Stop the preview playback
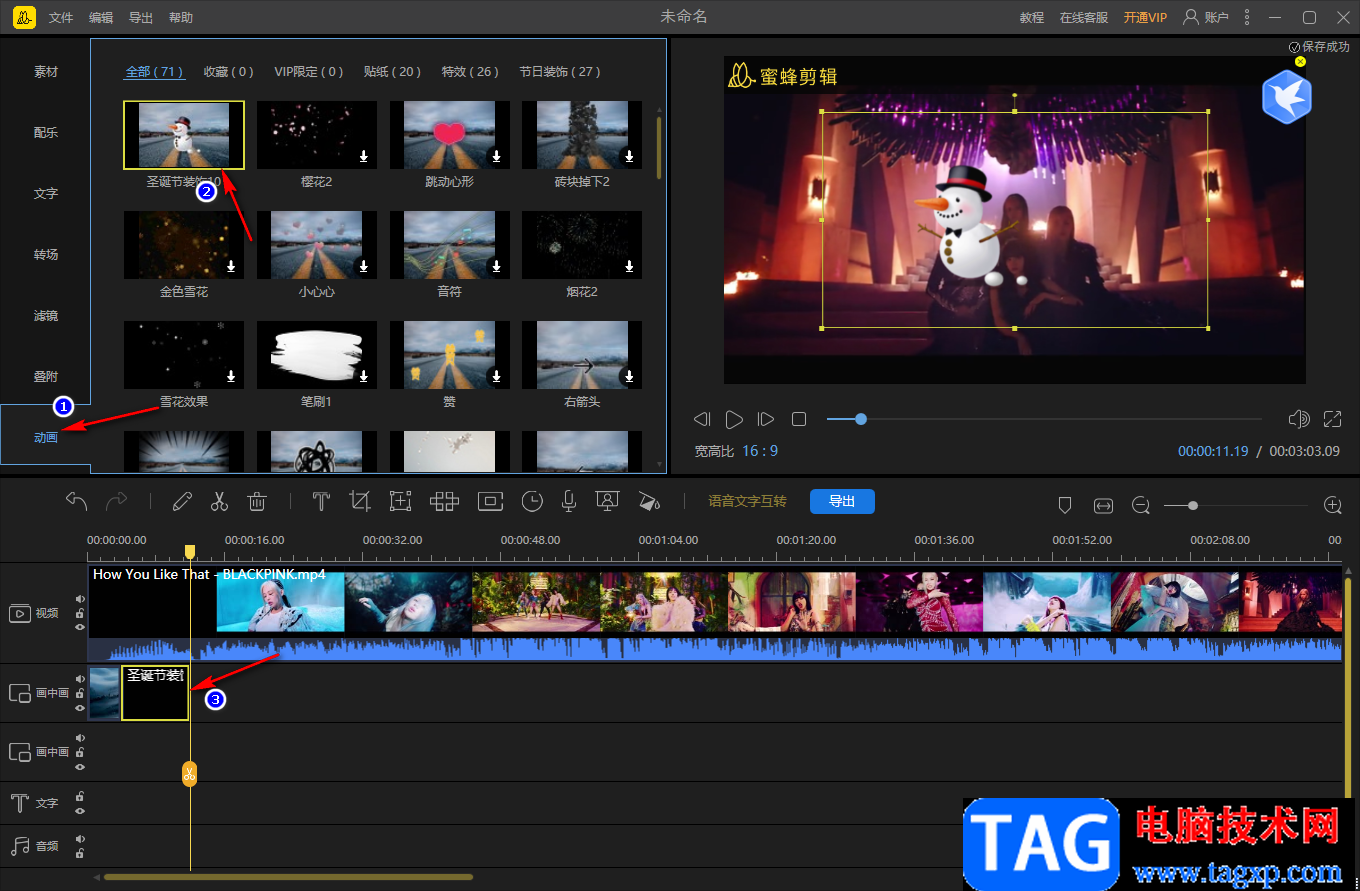 pos(799,419)
